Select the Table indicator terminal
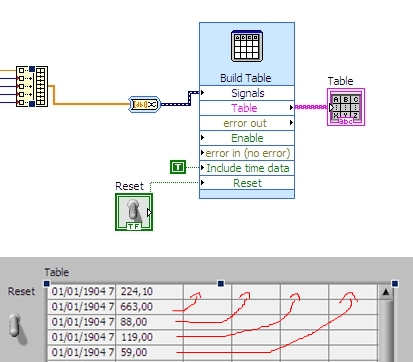The height and width of the screenshot is (362, 413). 346,107
